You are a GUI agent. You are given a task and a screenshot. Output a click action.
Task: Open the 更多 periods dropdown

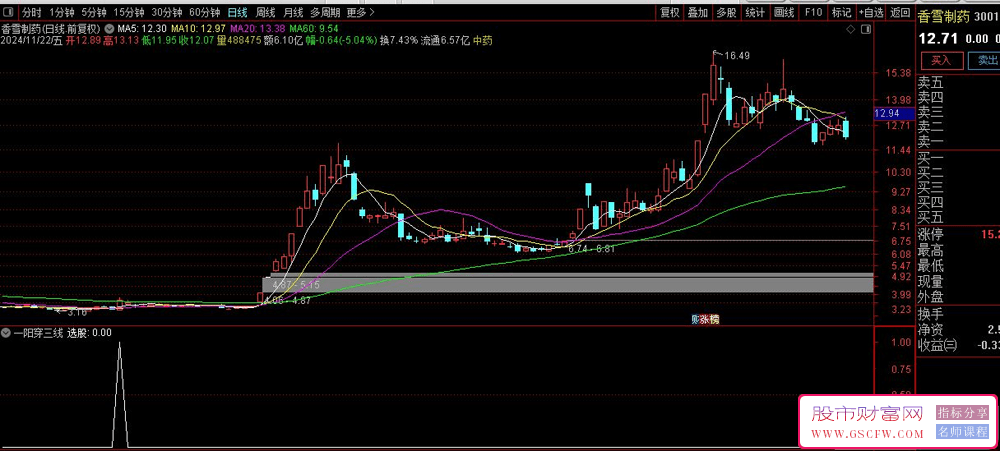click(x=361, y=12)
